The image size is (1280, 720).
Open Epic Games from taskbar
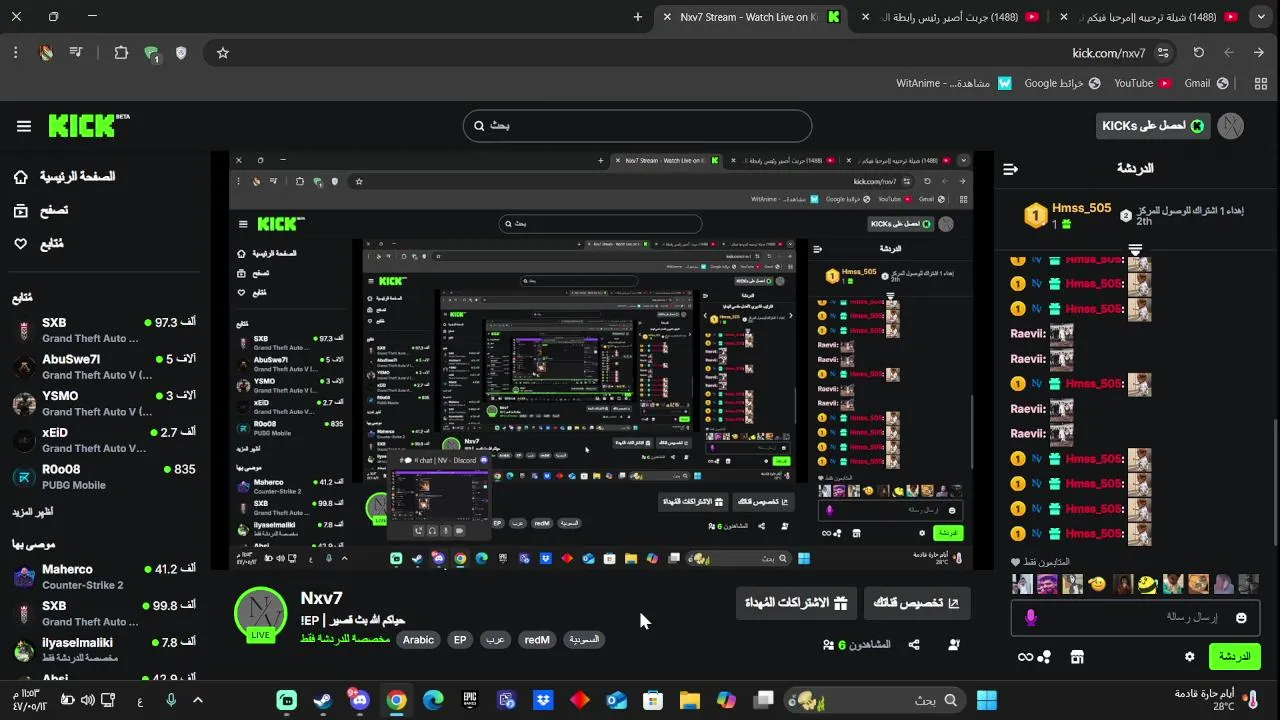[x=470, y=700]
